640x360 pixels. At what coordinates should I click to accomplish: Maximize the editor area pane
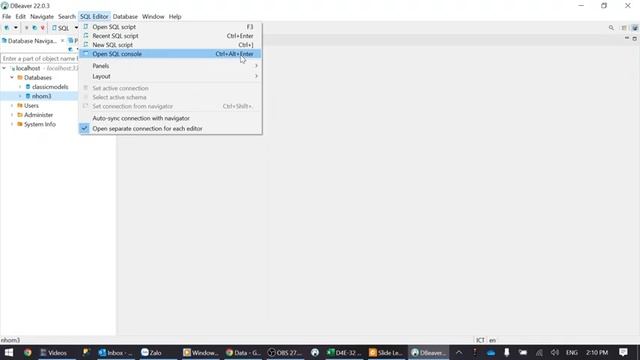635,38
